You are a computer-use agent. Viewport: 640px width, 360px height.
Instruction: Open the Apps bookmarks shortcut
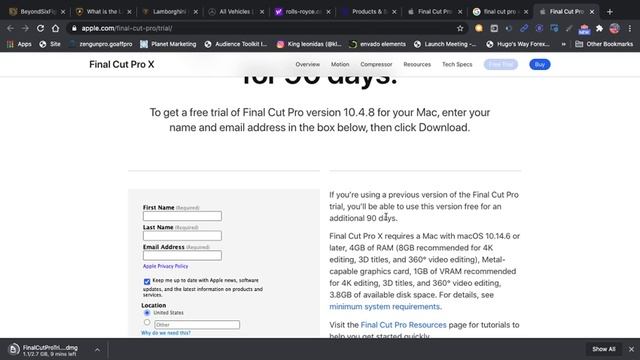click(x=19, y=44)
